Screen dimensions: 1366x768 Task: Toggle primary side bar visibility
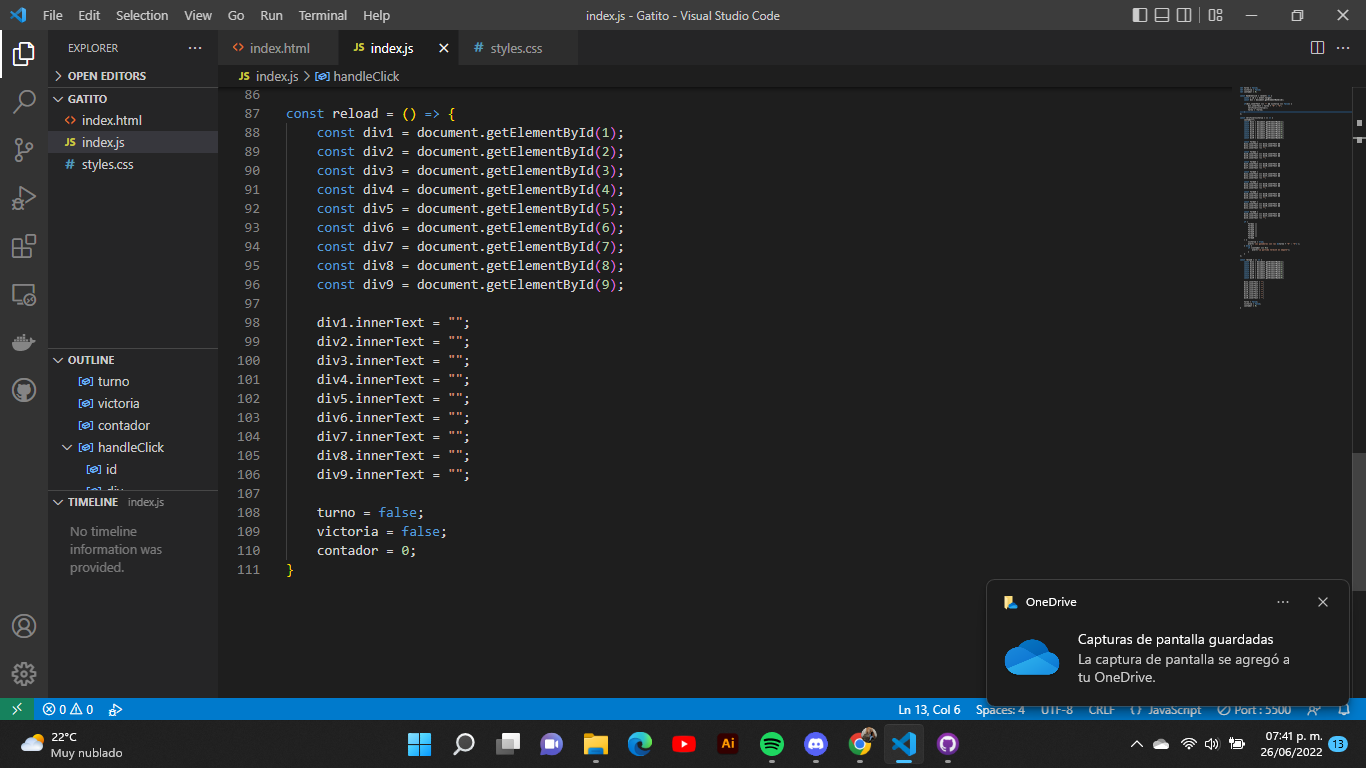click(1140, 15)
